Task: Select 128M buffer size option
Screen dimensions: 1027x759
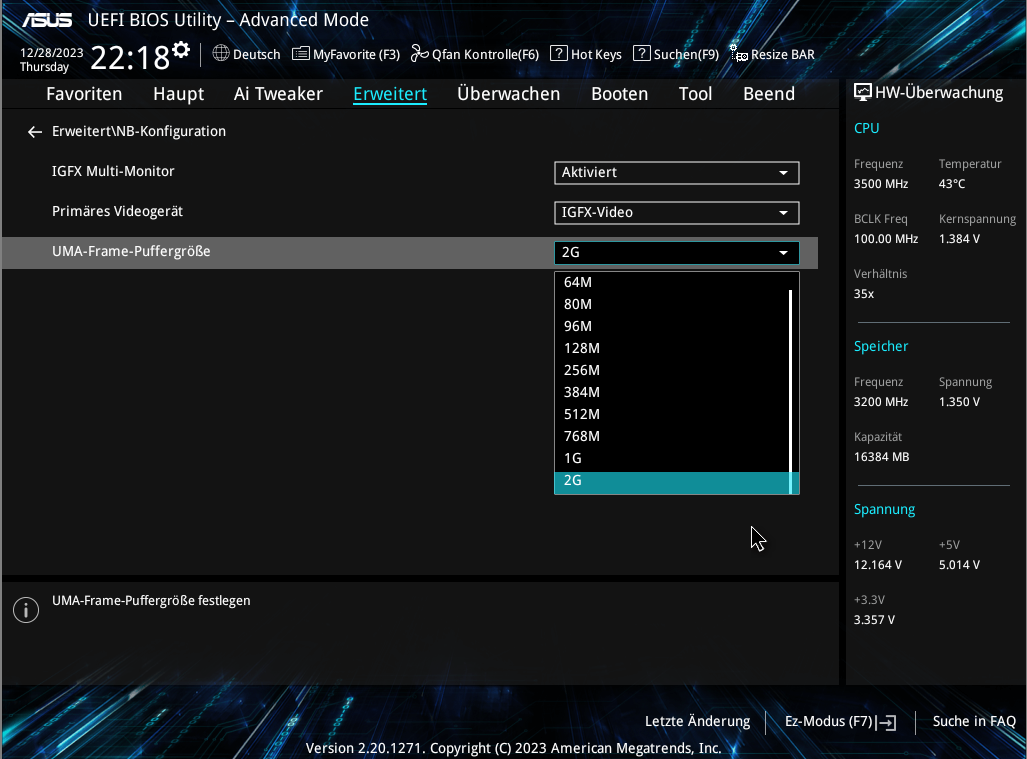Action: pyautogui.click(x=672, y=348)
